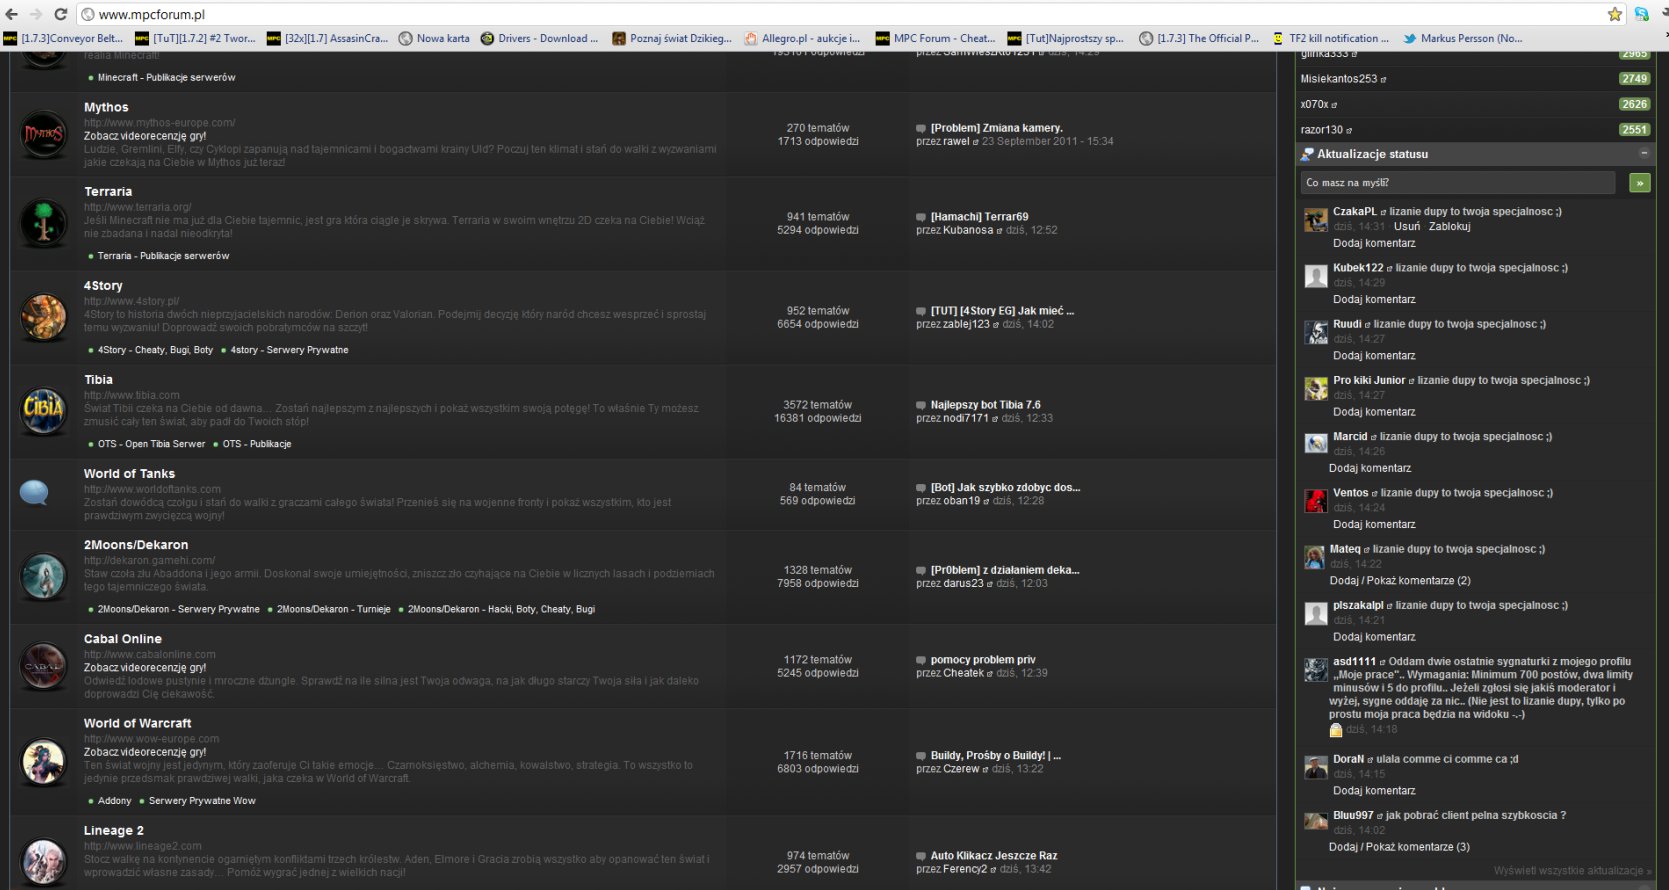Open user Misiekantos253 profile link
The height and width of the screenshot is (890, 1669).
[1339, 79]
